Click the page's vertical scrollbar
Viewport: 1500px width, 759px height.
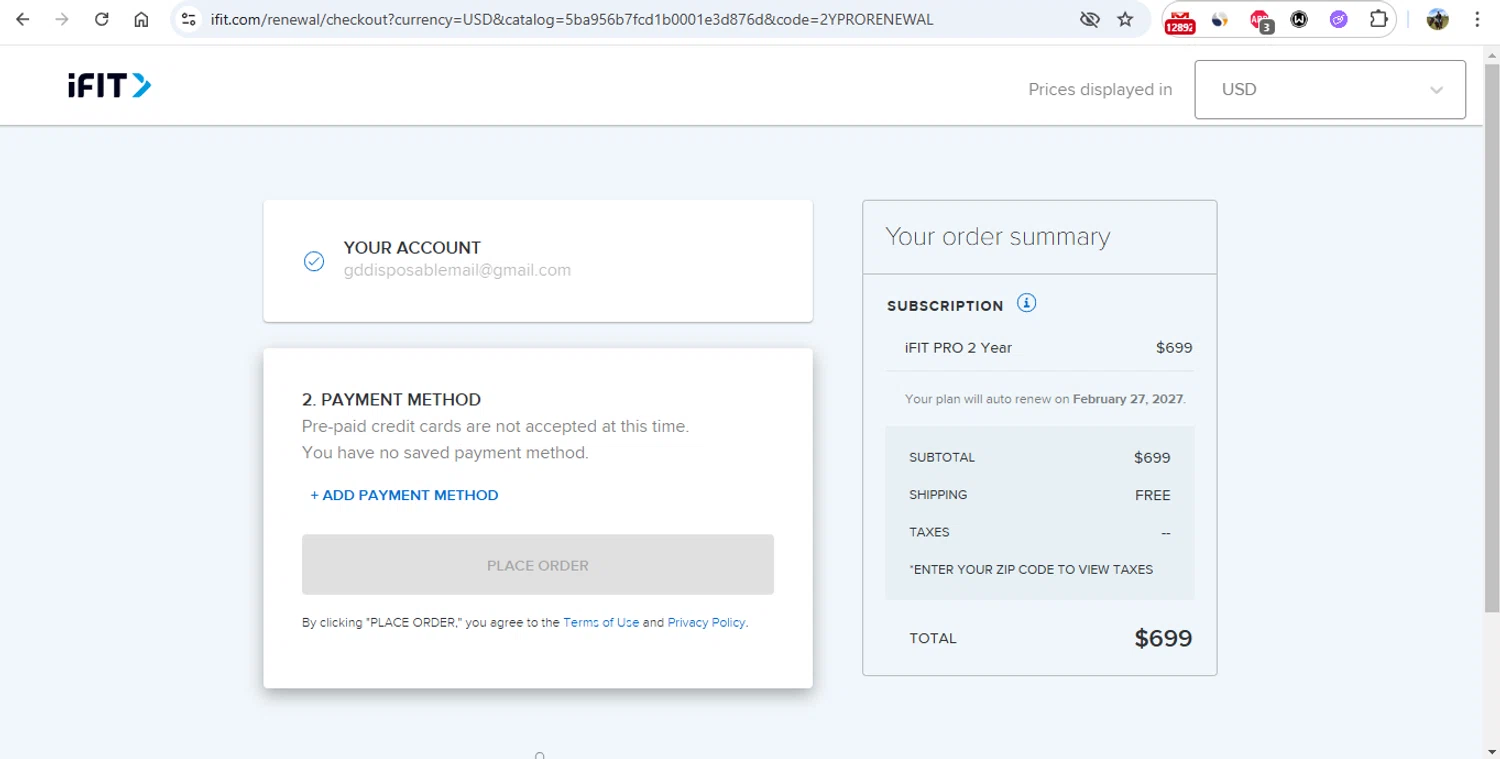pyautogui.click(x=1491, y=330)
